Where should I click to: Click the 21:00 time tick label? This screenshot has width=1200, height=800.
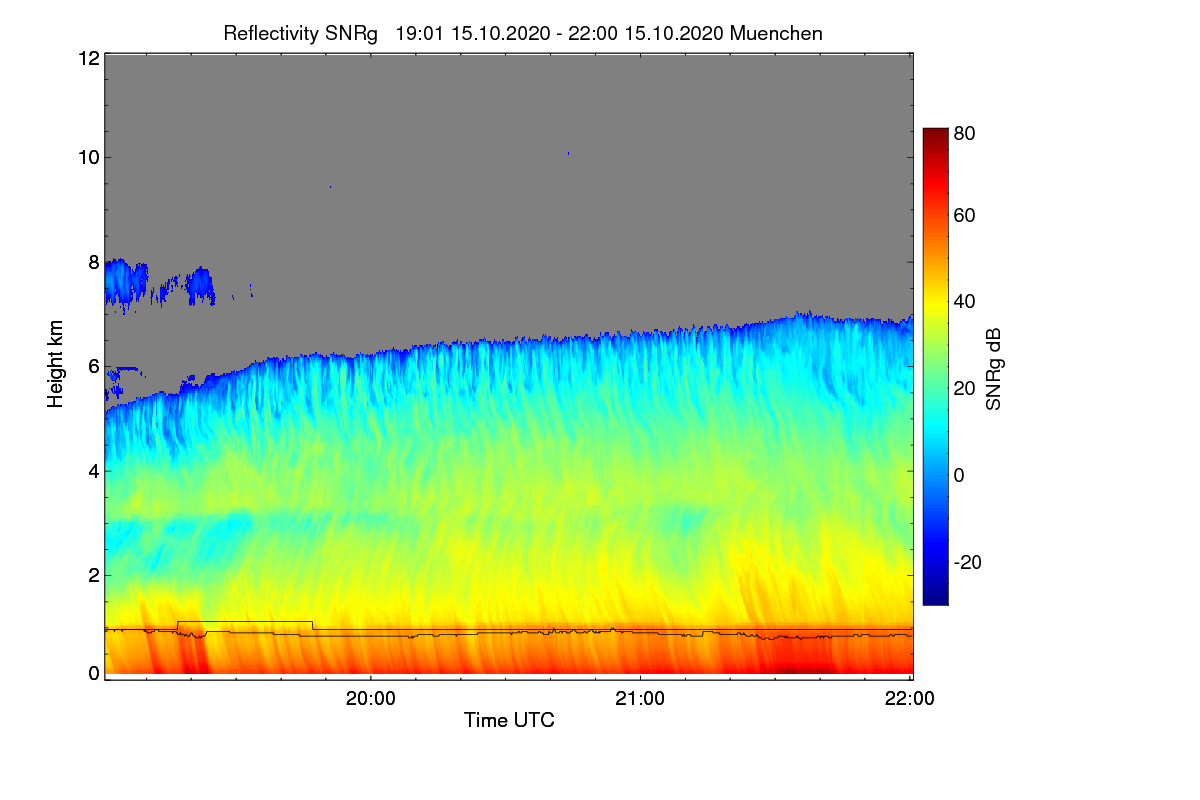click(640, 700)
